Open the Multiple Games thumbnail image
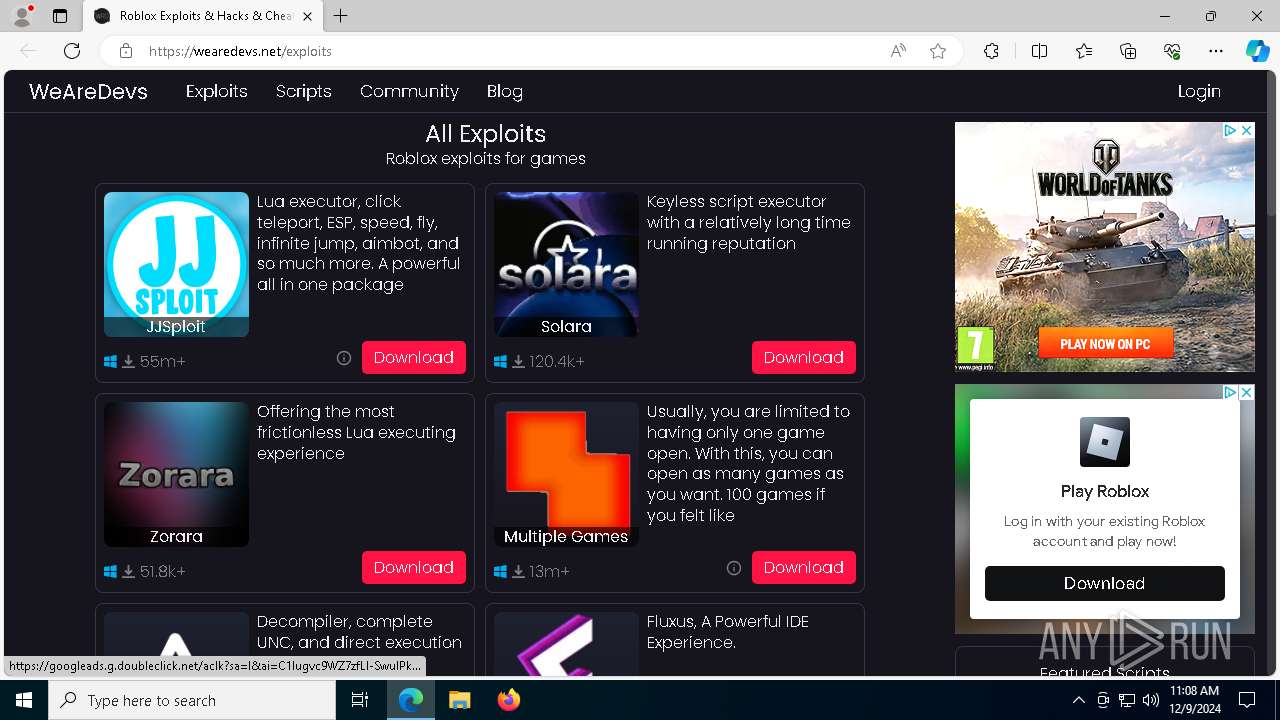 point(566,474)
